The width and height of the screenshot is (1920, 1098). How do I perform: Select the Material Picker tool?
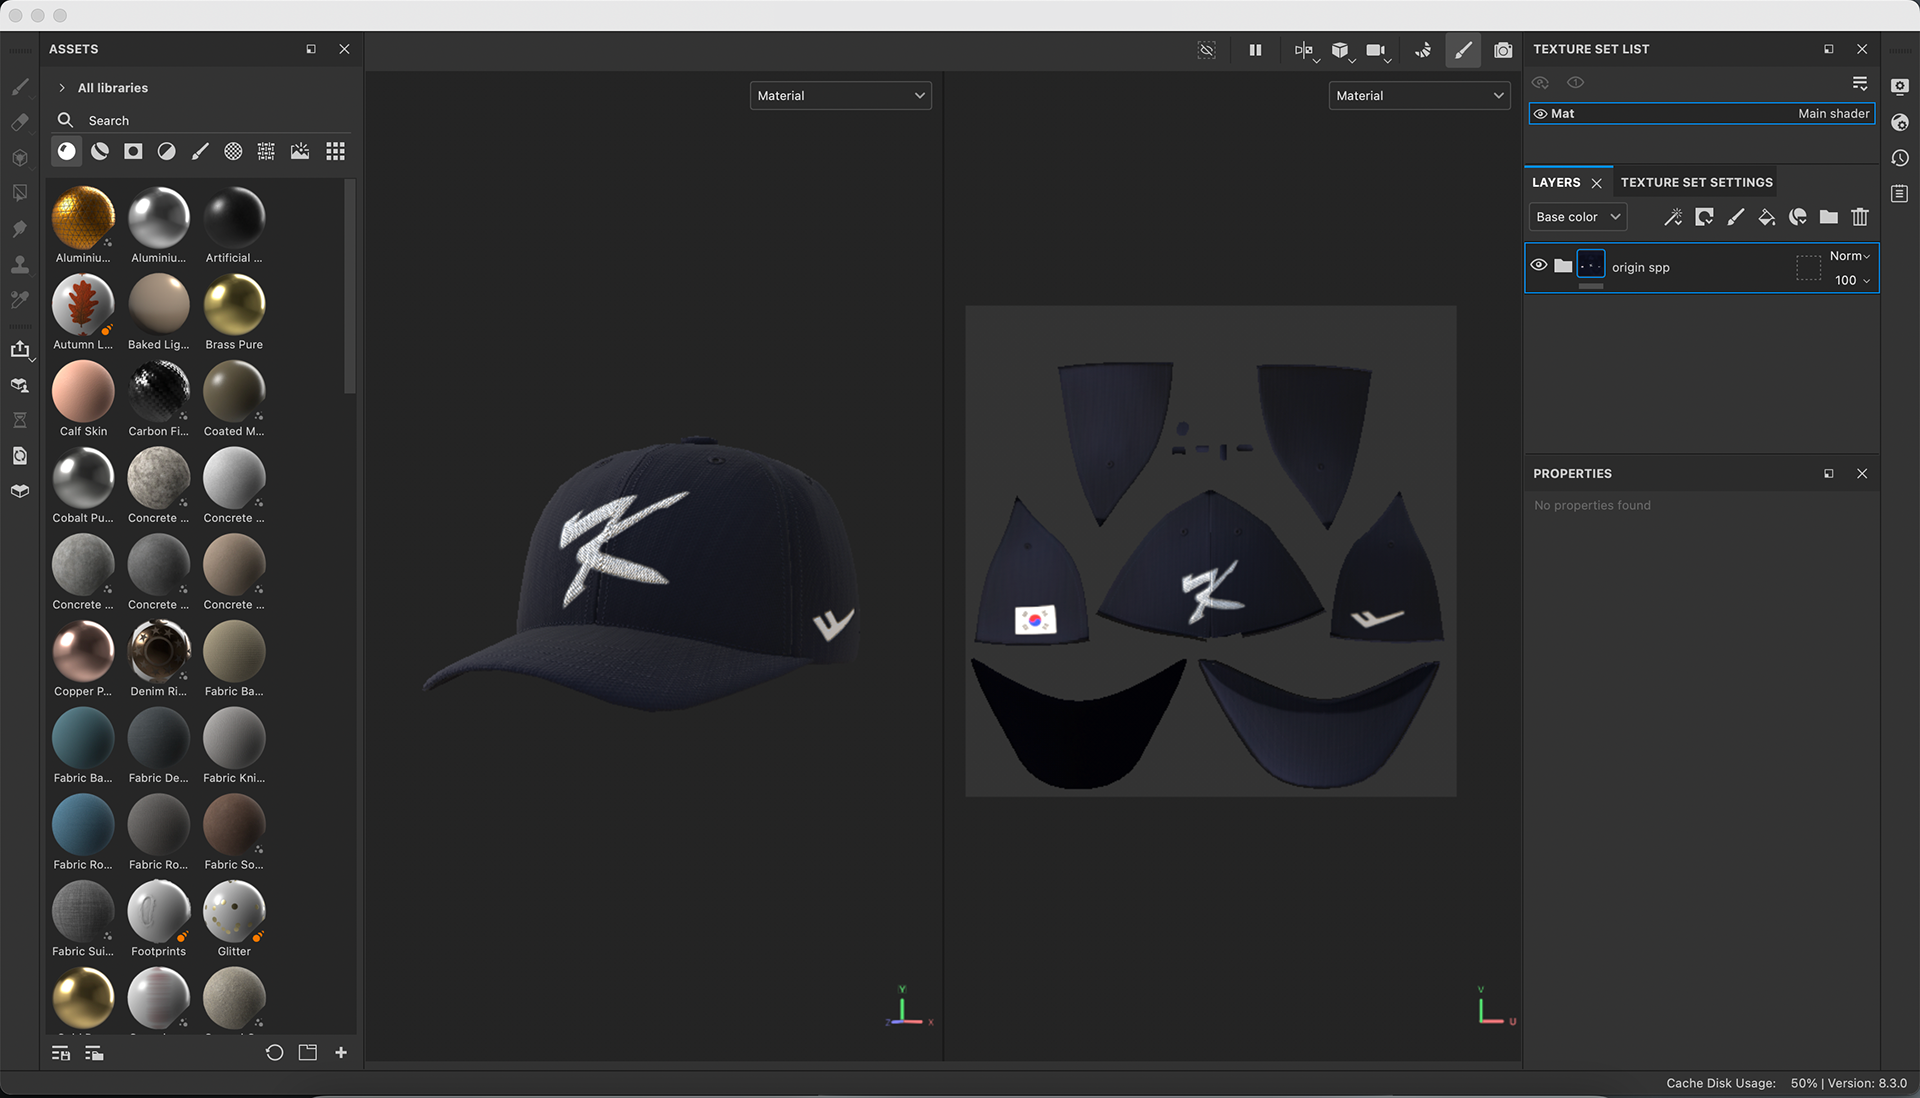click(20, 300)
